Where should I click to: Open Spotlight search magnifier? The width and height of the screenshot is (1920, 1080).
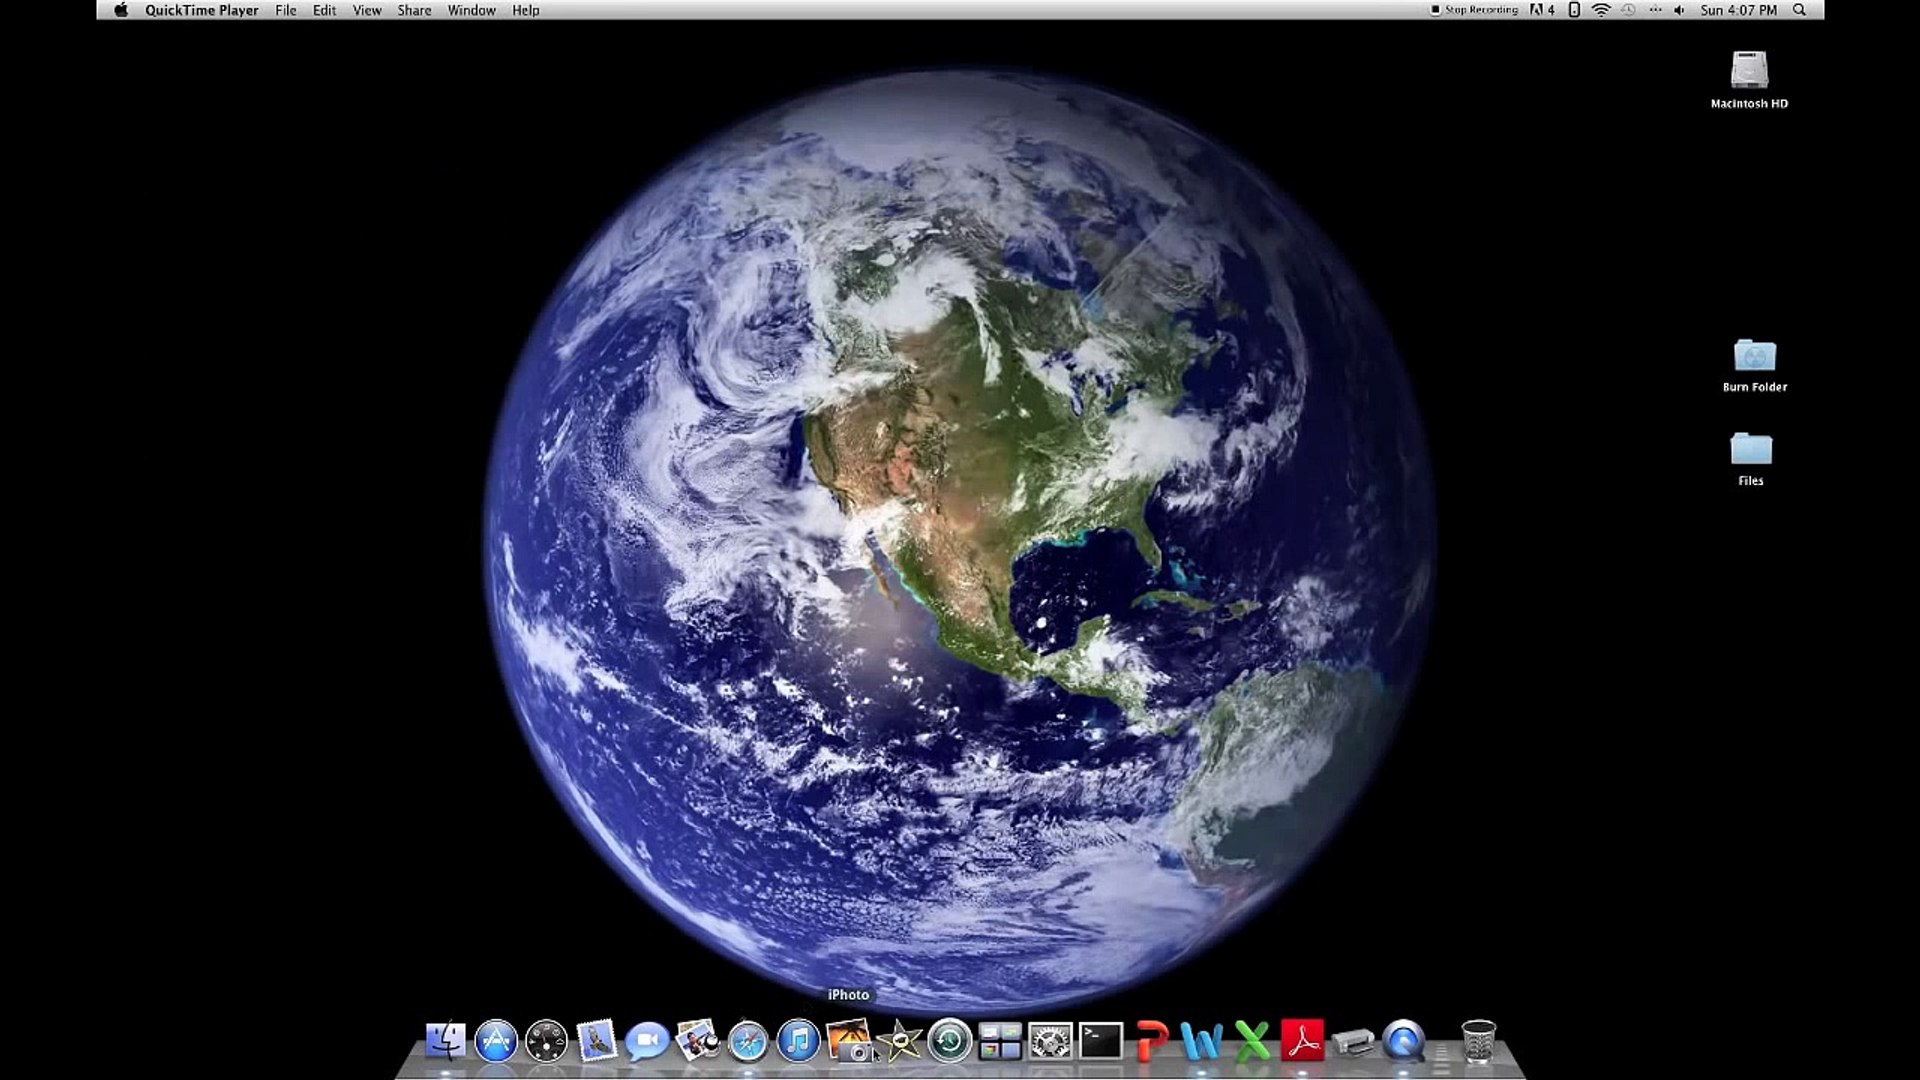(x=1799, y=10)
